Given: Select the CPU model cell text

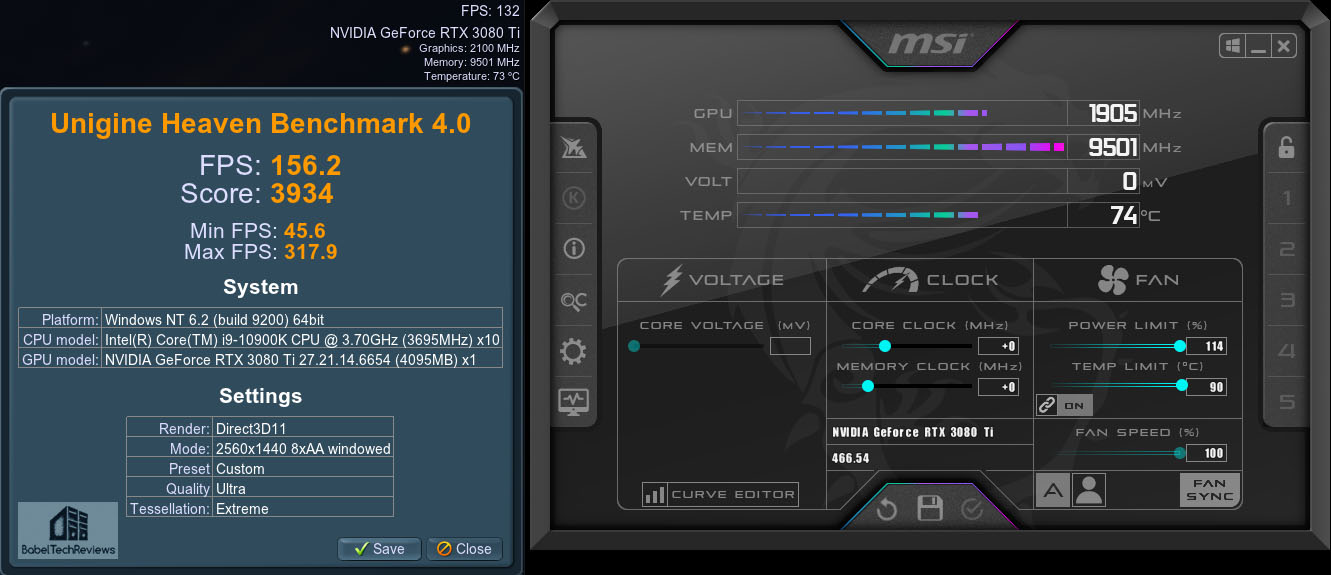Looking at the screenshot, I should pyautogui.click(x=302, y=340).
